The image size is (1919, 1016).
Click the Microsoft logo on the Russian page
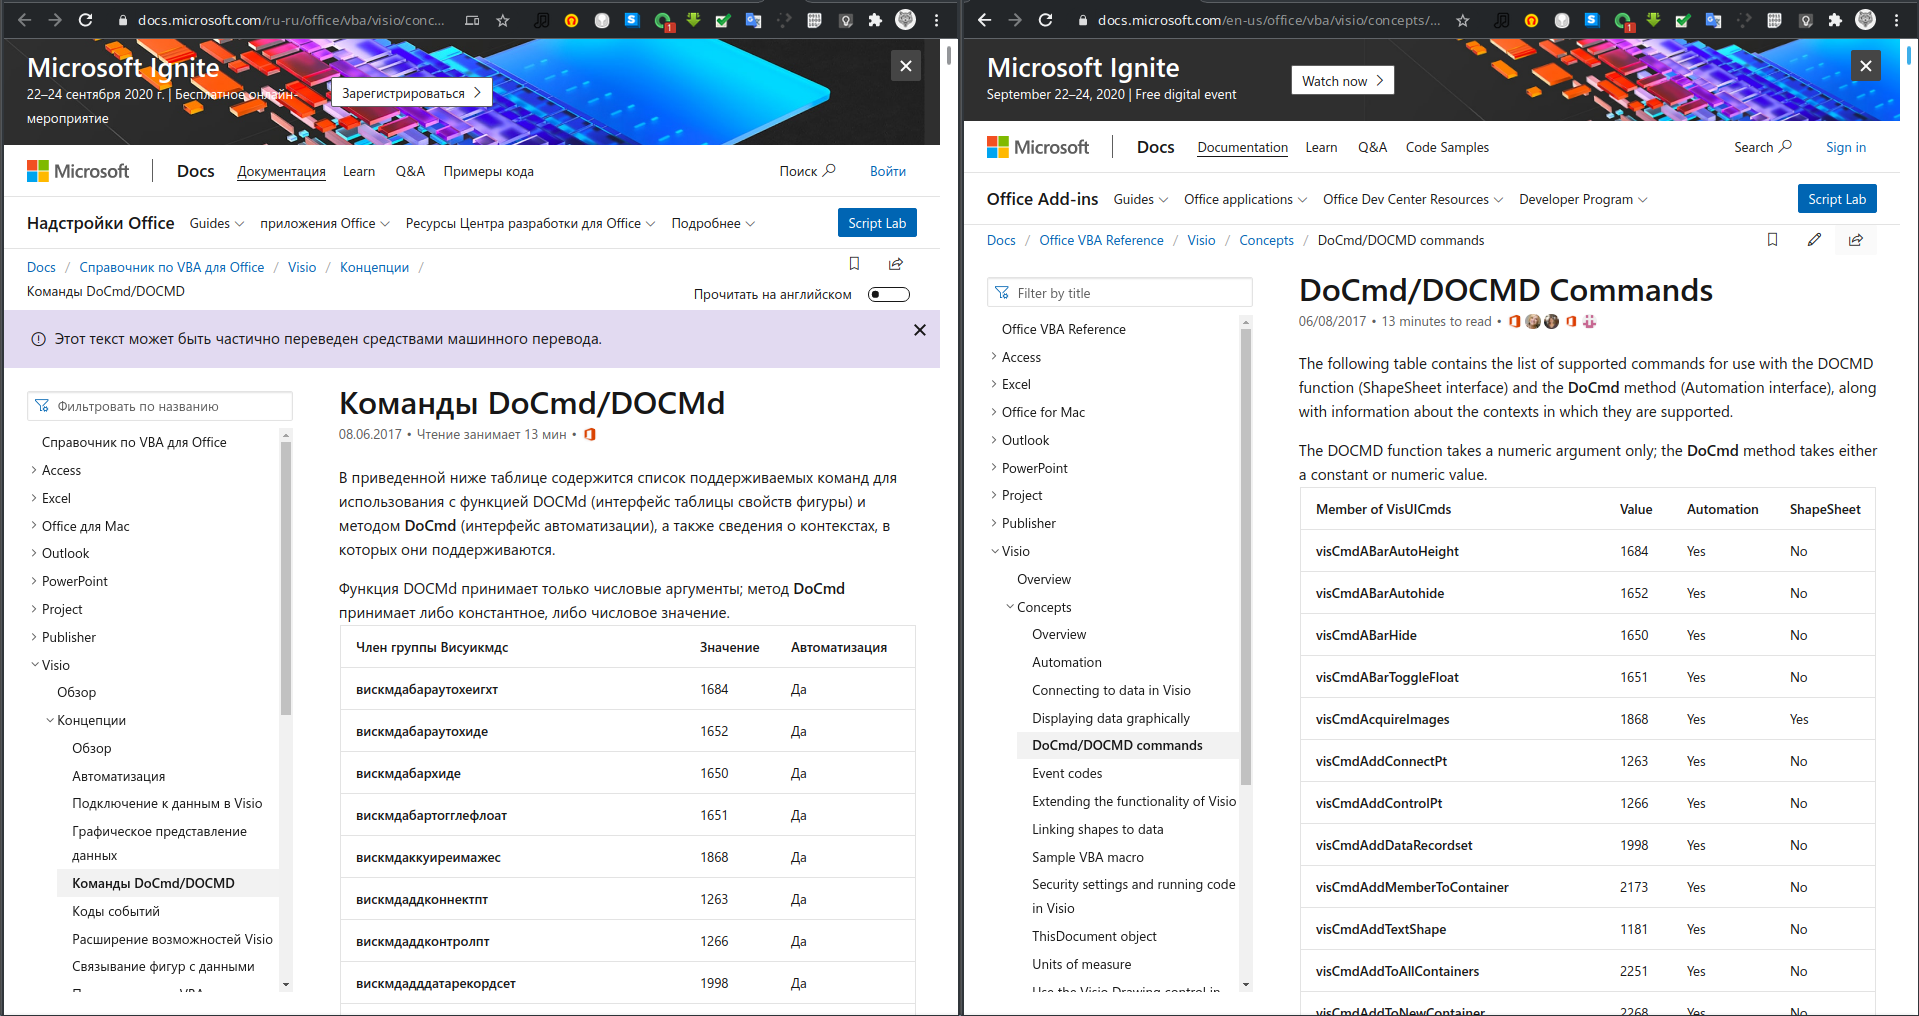(x=78, y=171)
